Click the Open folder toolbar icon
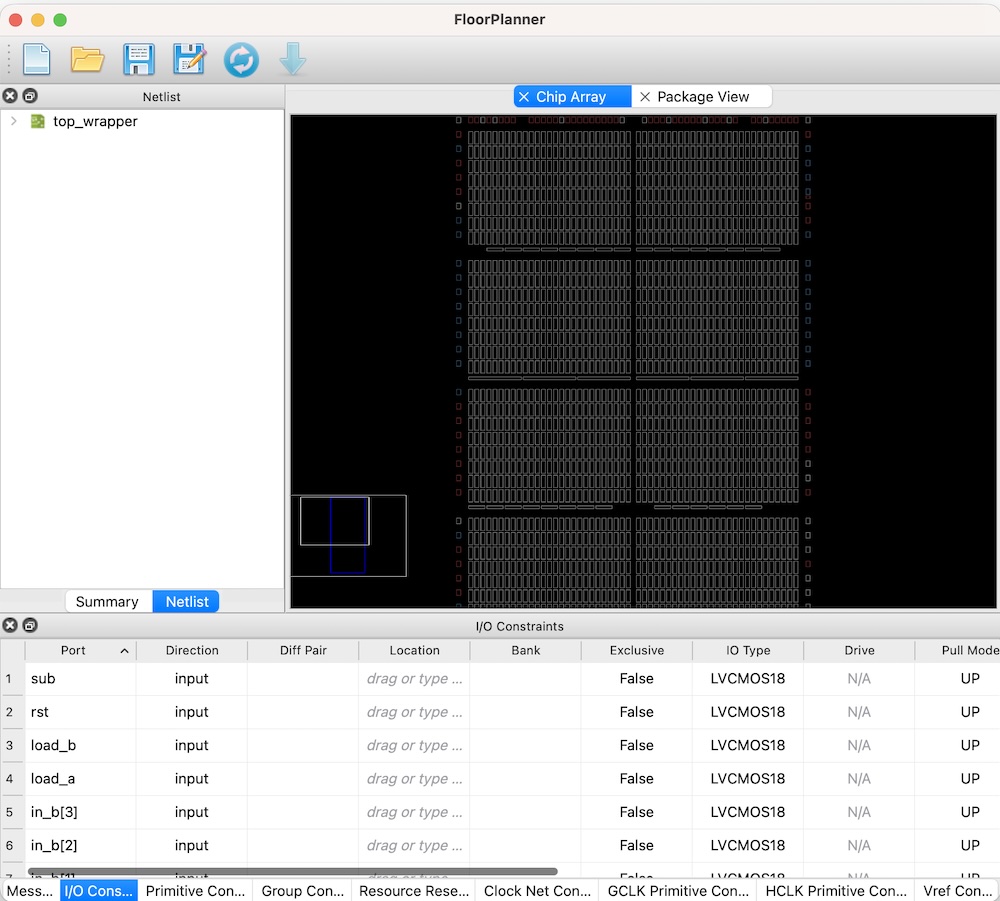This screenshot has width=1000, height=901. coord(88,60)
